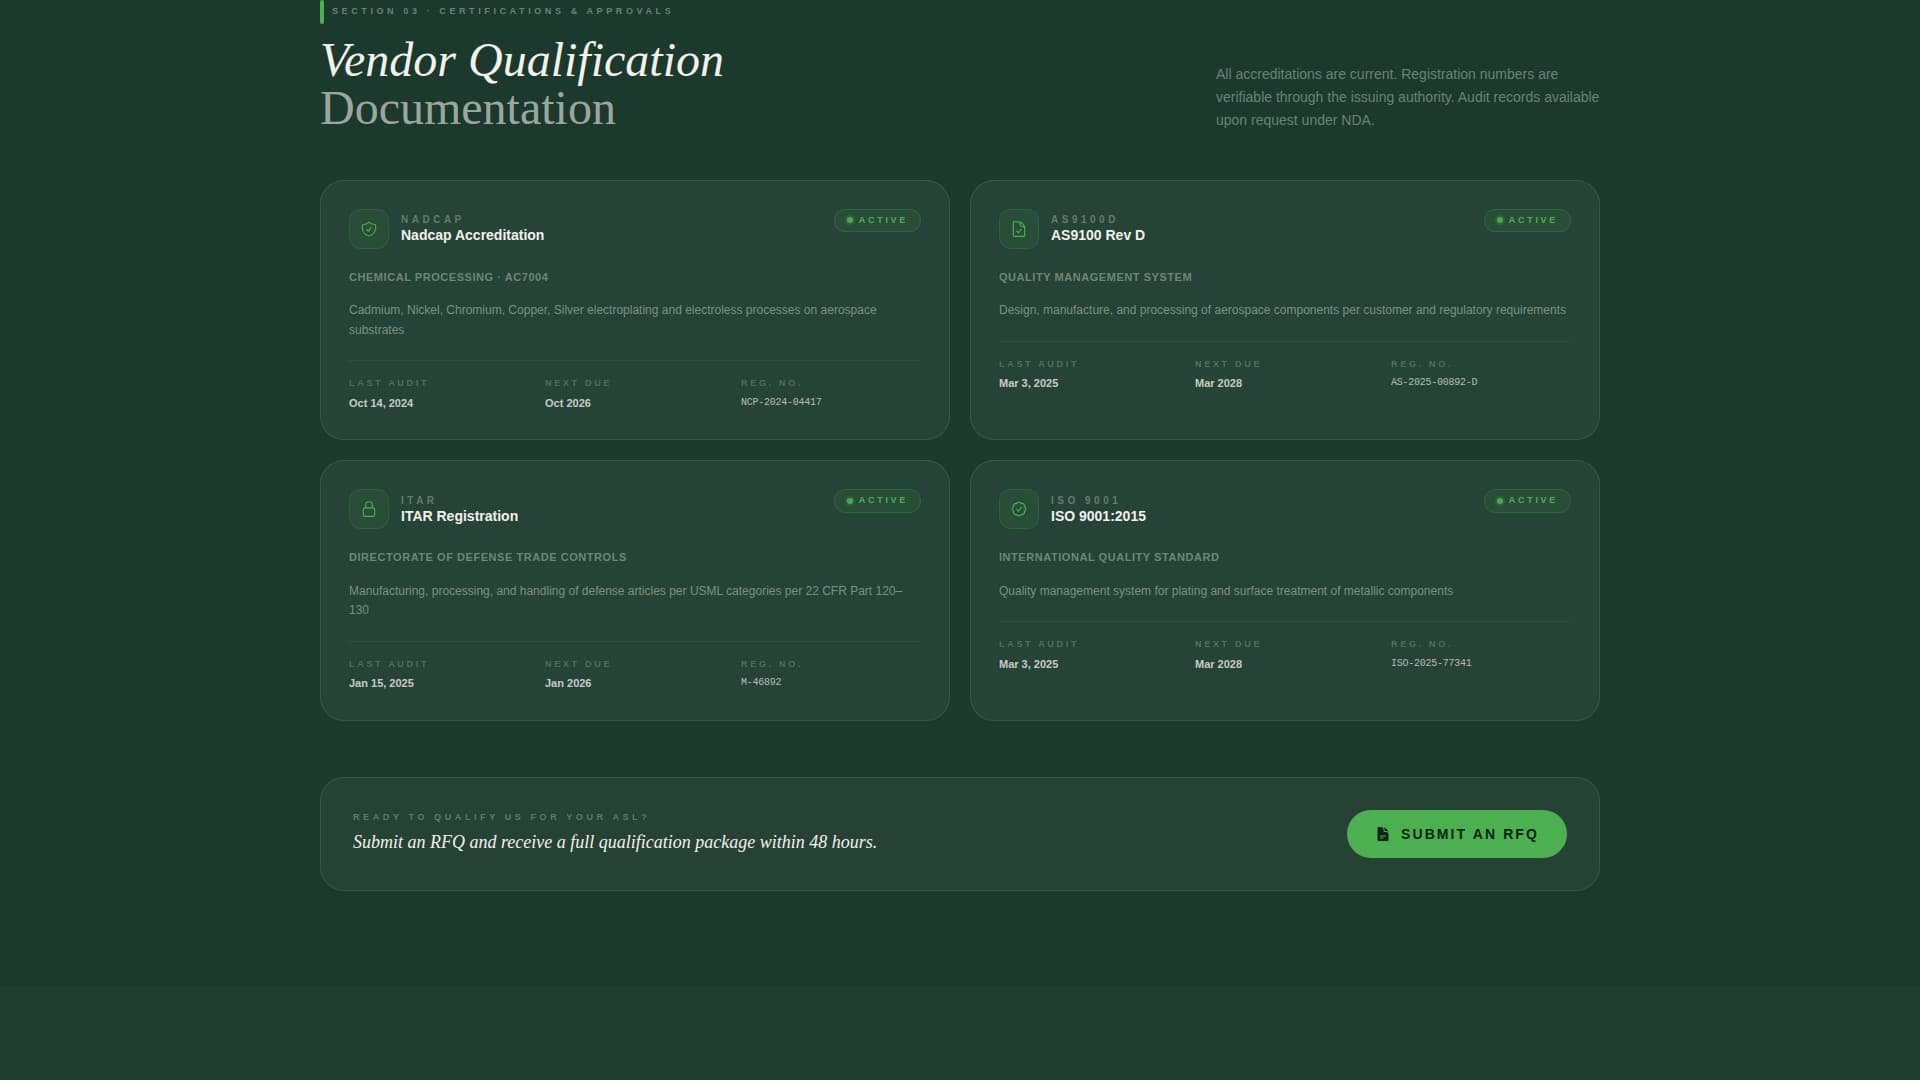Open the ISO 9001:2015 heading
The image size is (1920, 1080).
1097,516
